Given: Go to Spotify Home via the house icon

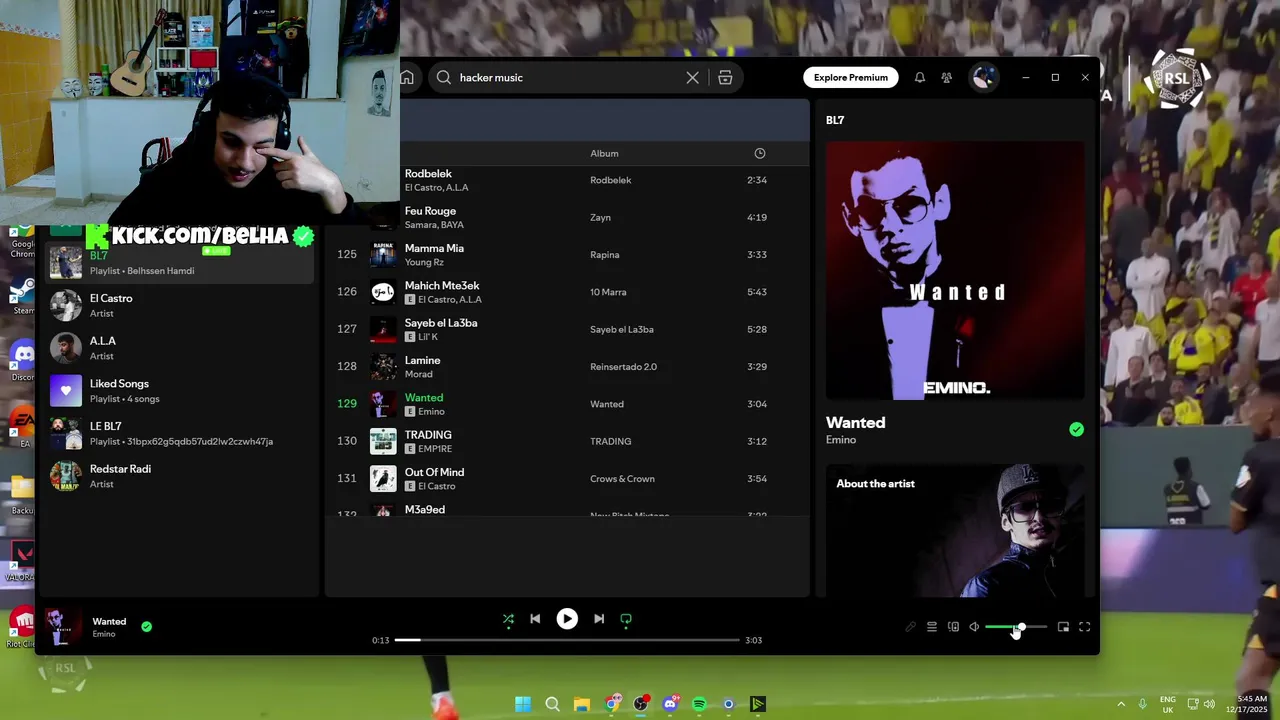Looking at the screenshot, I should click(407, 77).
